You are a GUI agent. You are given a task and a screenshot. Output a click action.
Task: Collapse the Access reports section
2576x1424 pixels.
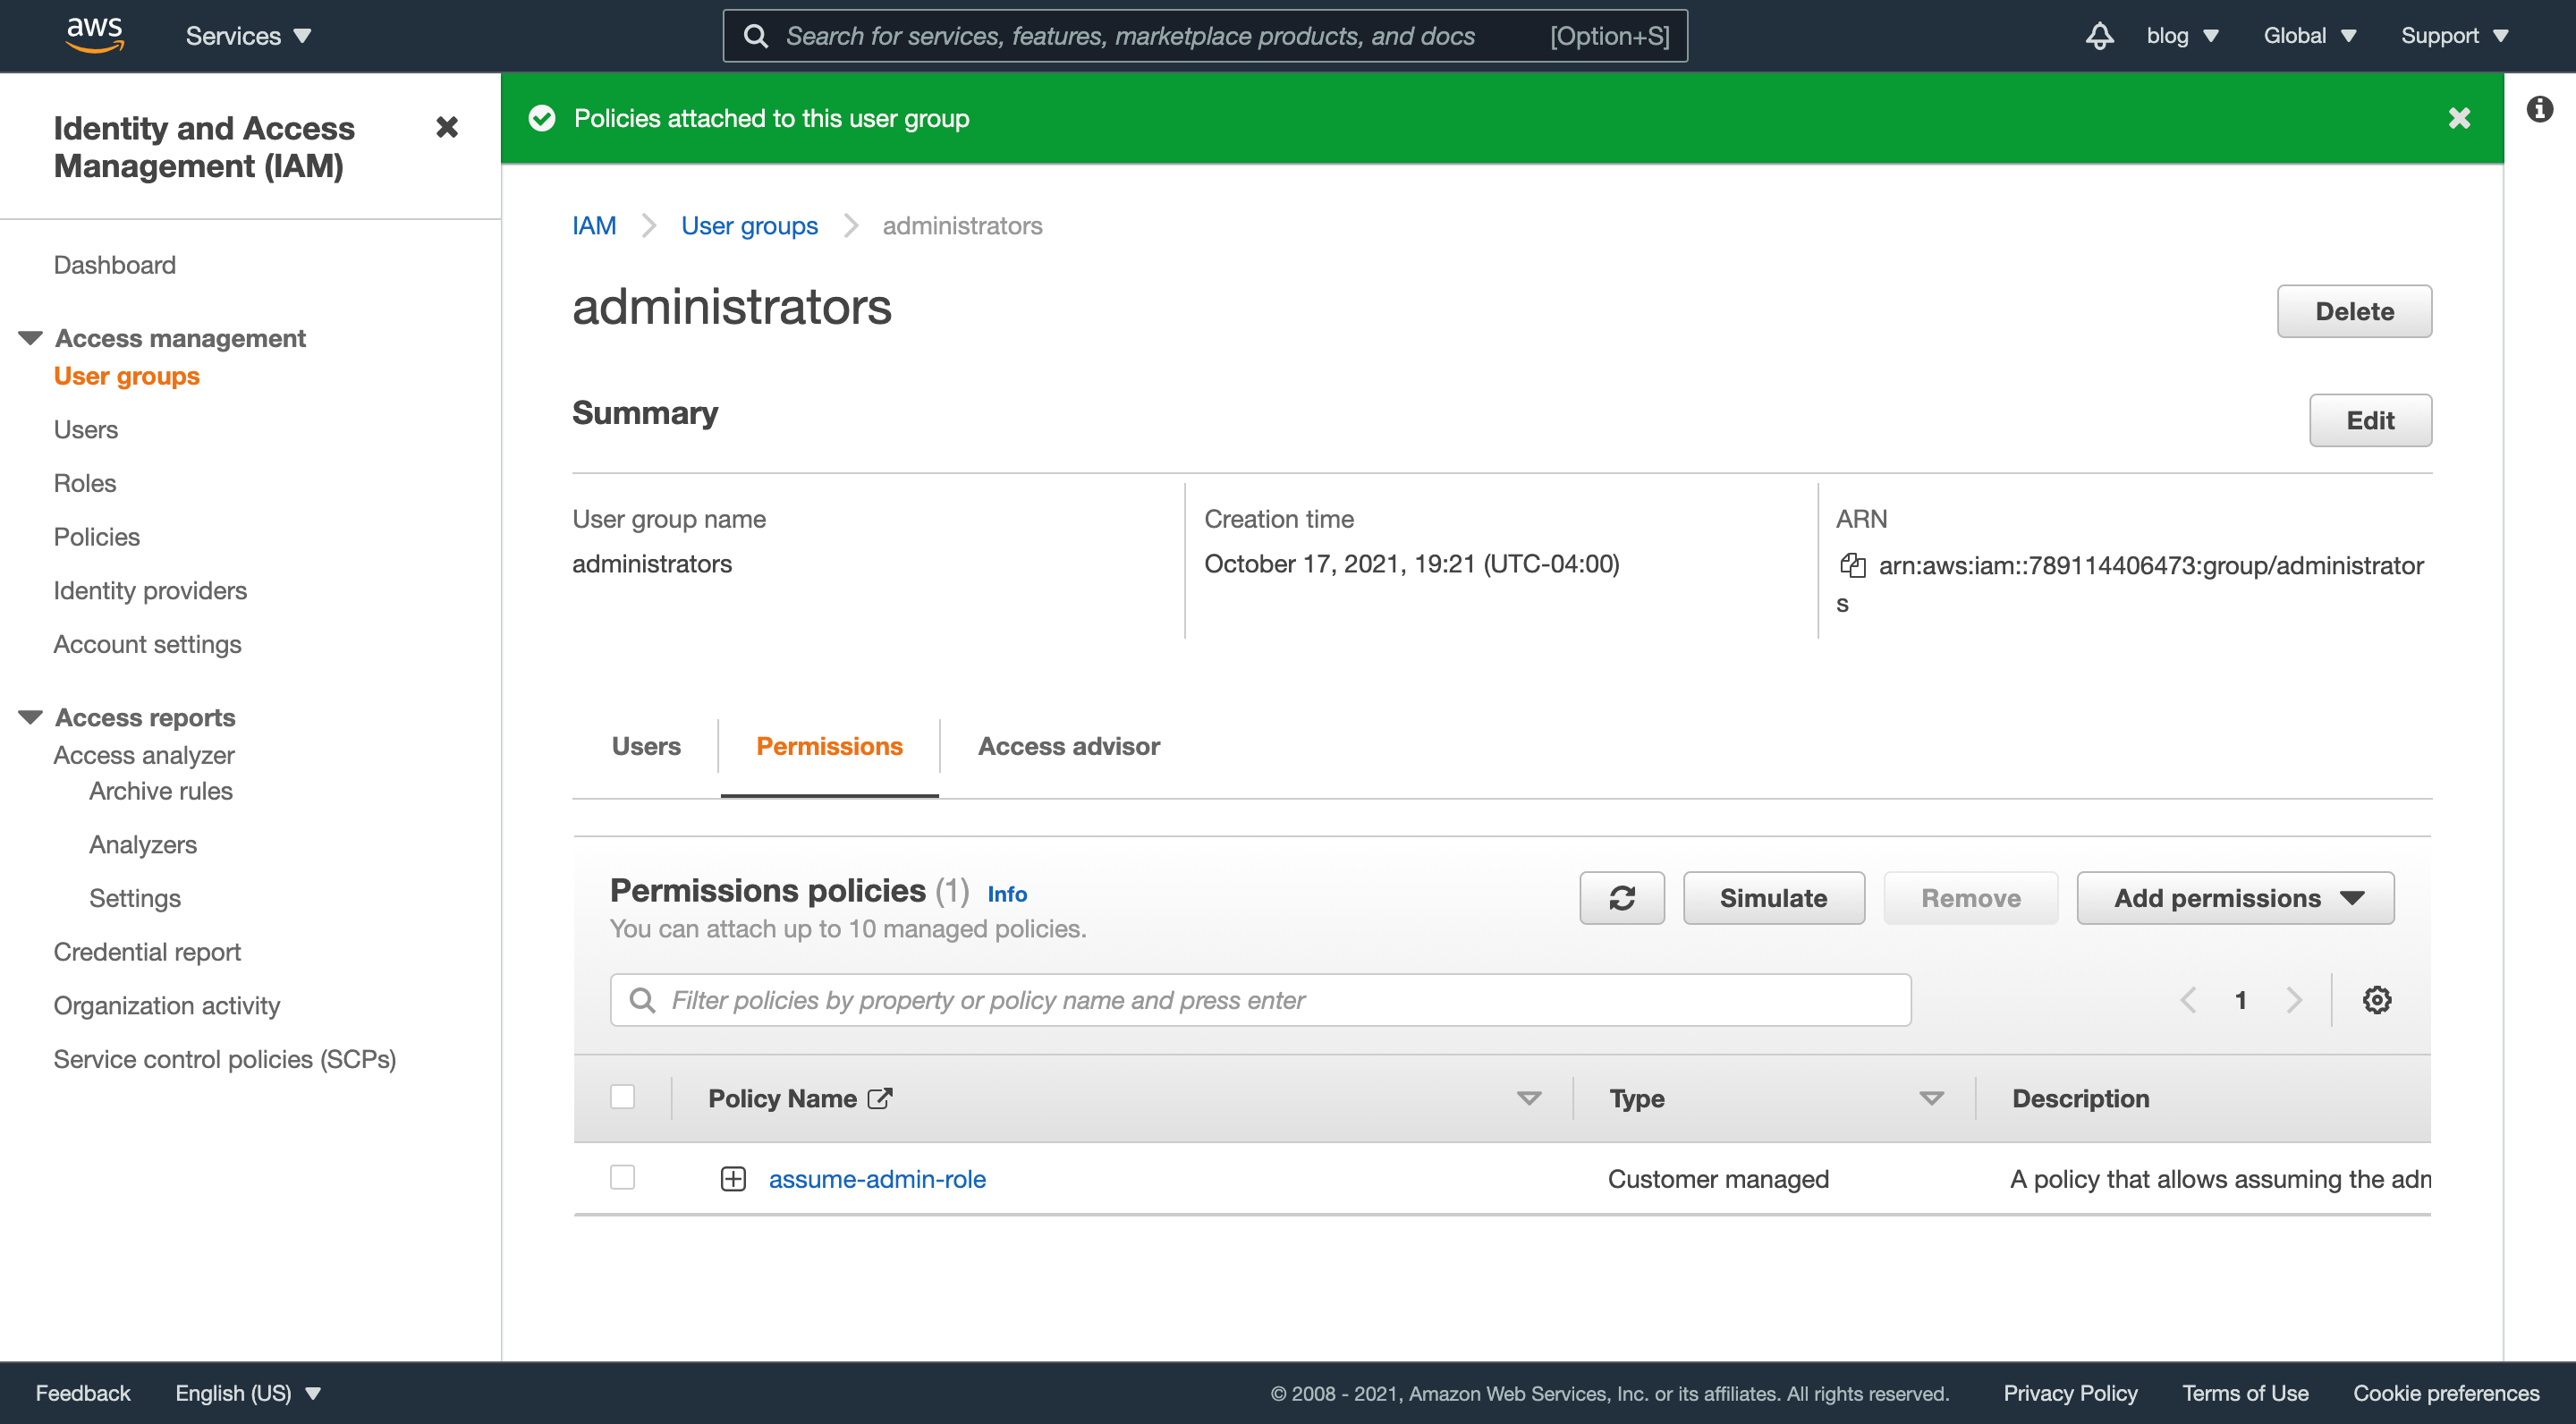coord(31,717)
